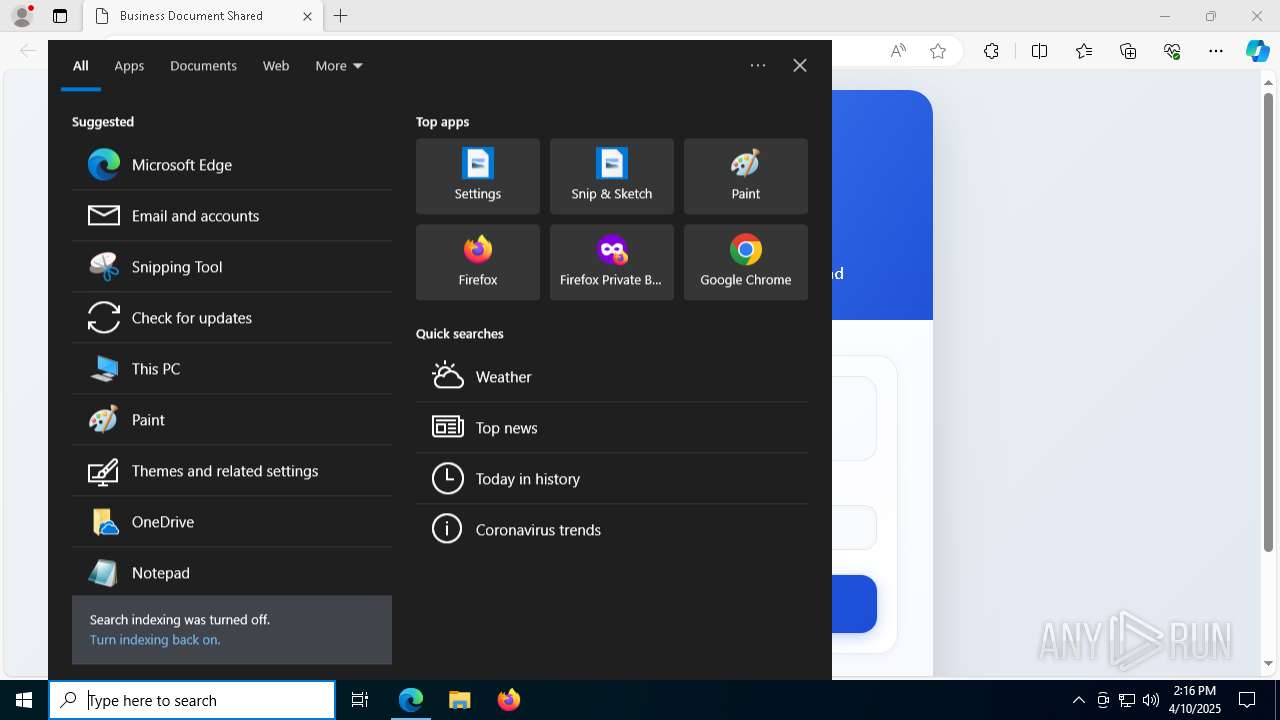Screen dimensions: 1280x720
Task: Launch Snipping Tool from suggestions
Action: pyautogui.click(x=232, y=266)
